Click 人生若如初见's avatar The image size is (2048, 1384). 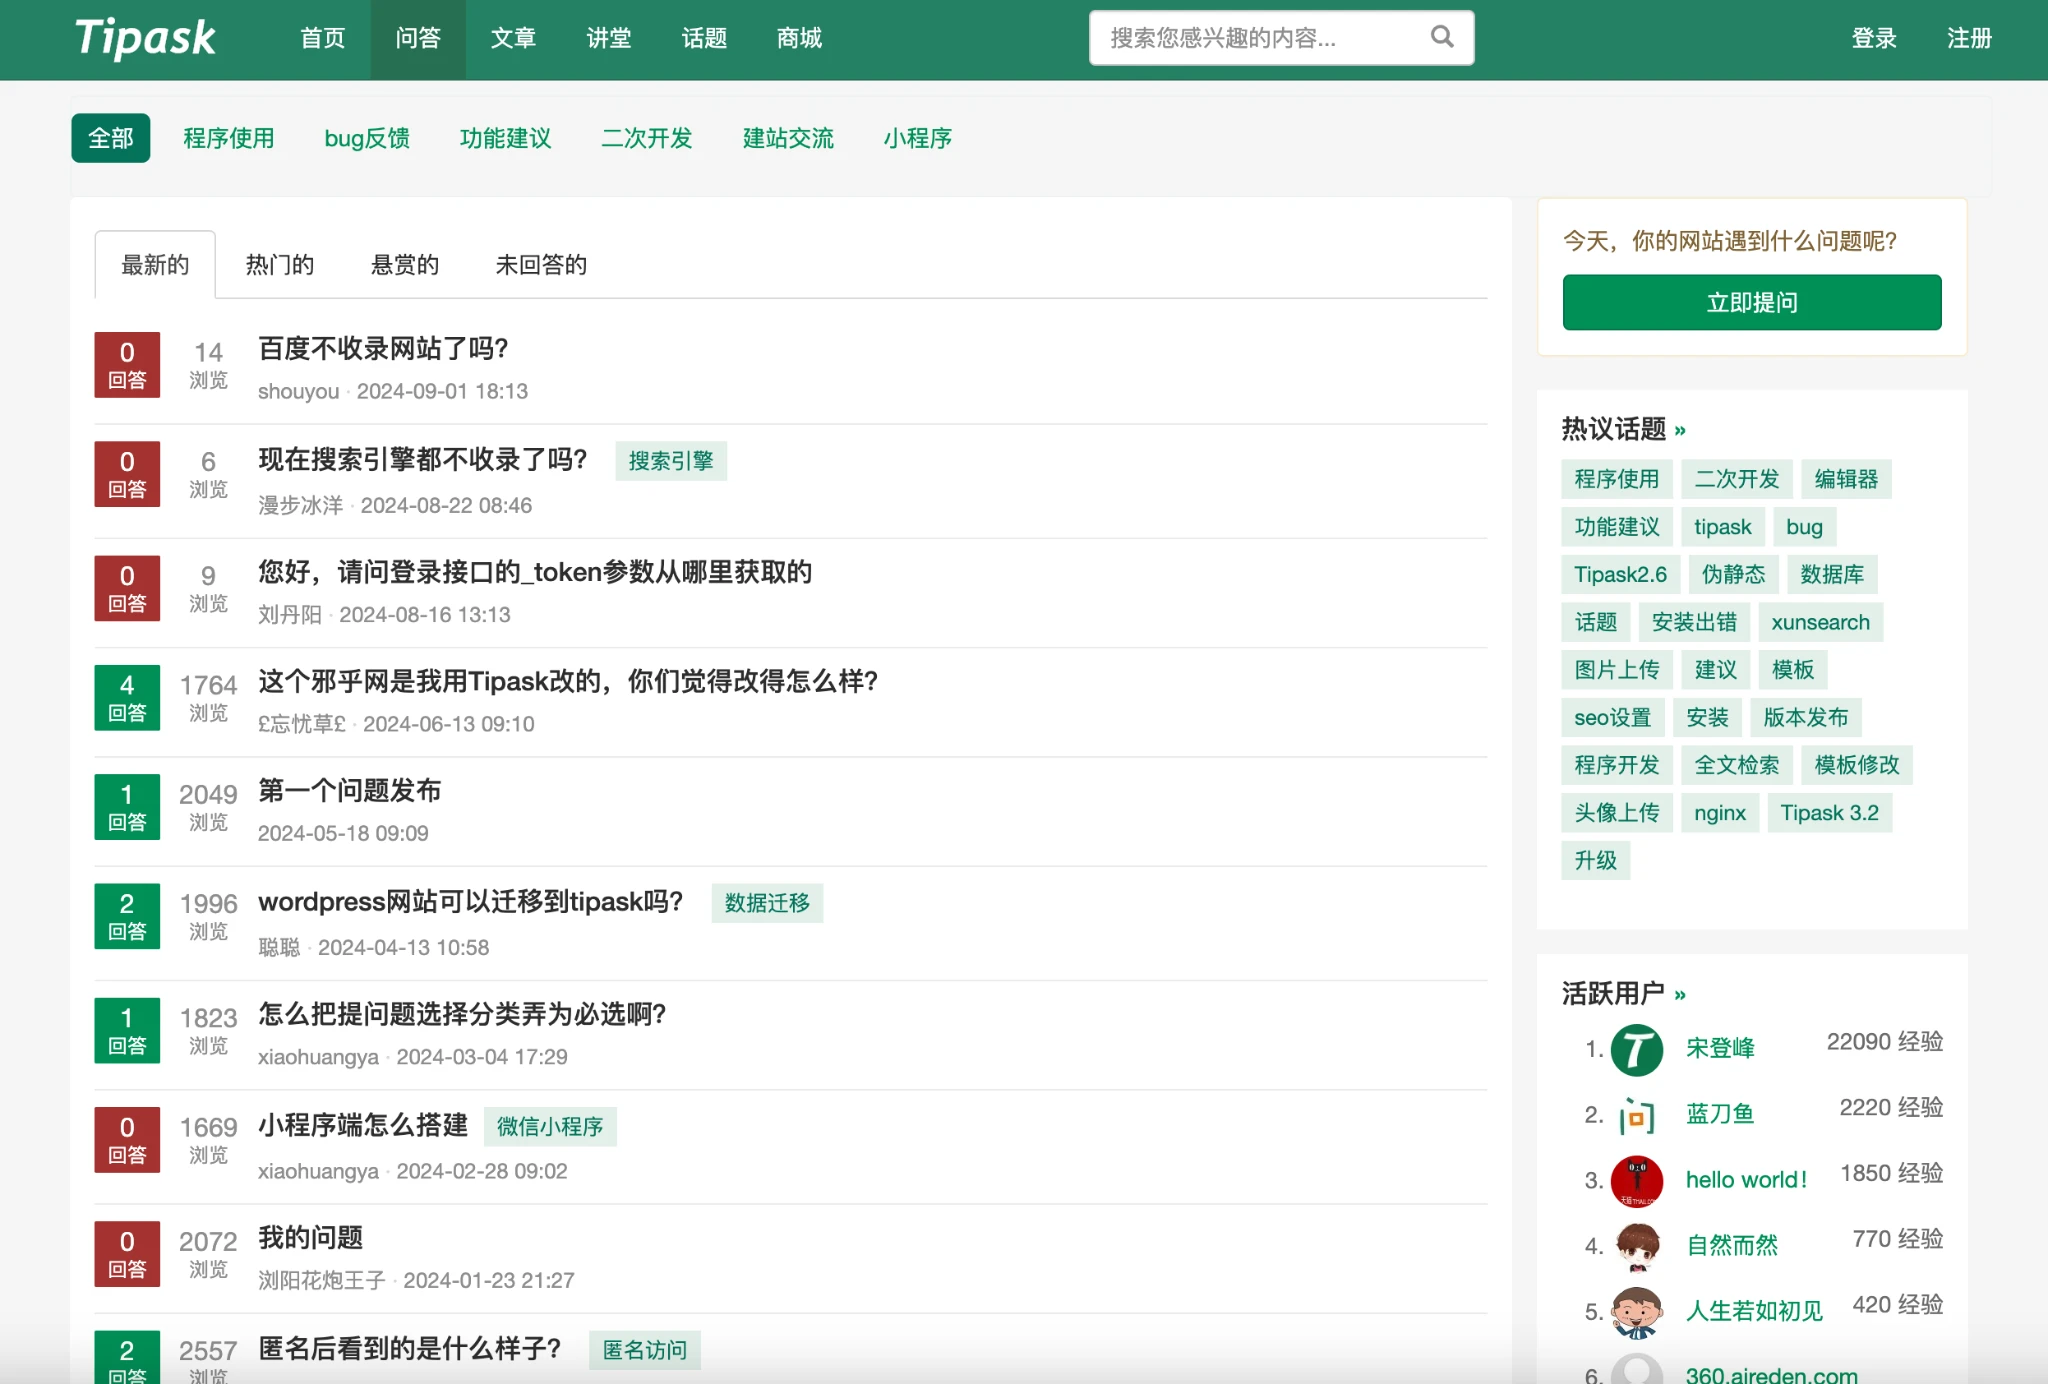(x=1637, y=1312)
